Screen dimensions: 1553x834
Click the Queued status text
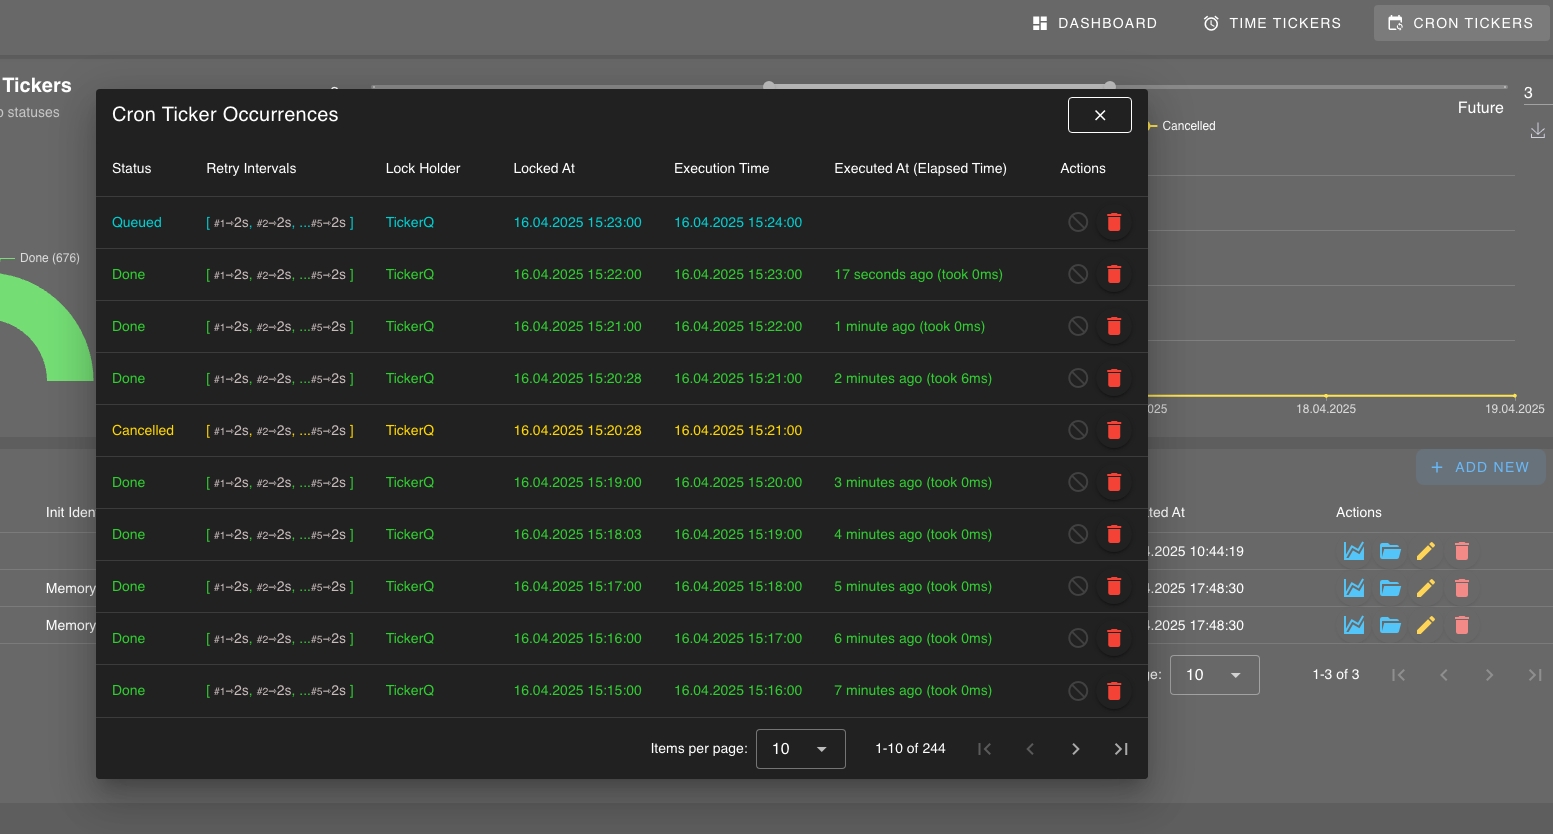(x=137, y=222)
